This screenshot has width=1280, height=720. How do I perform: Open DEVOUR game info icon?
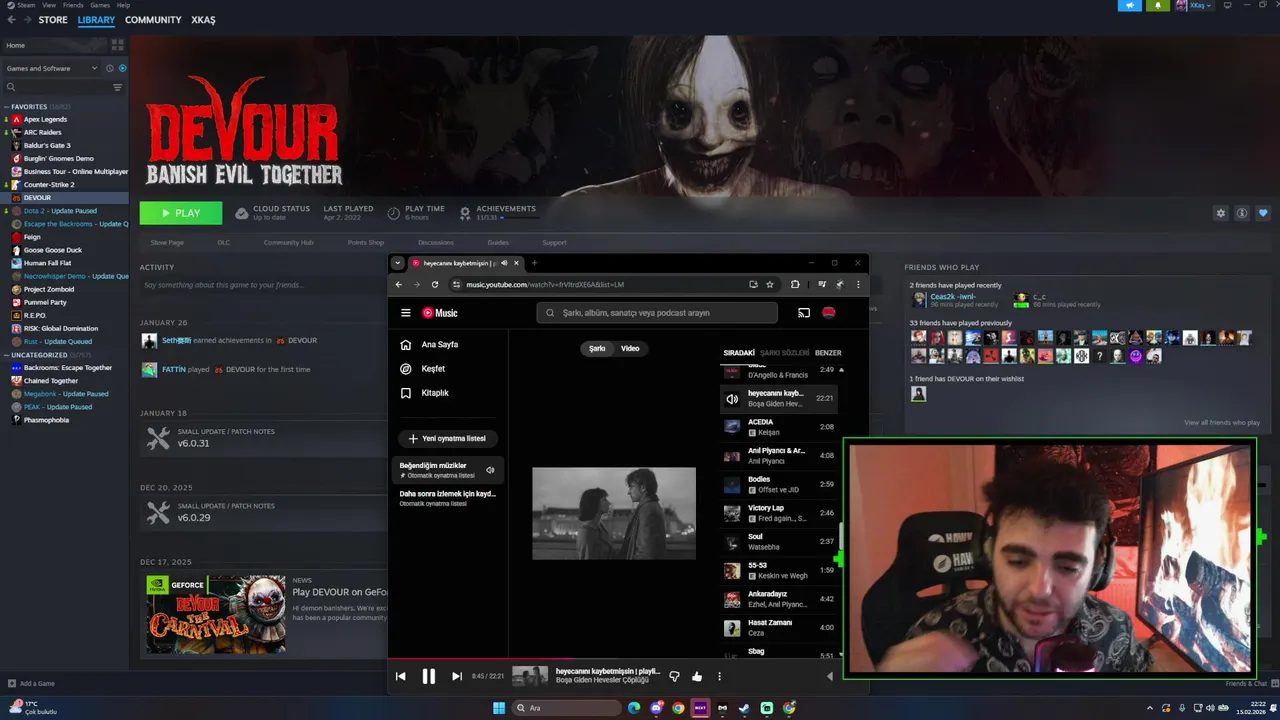[1242, 213]
